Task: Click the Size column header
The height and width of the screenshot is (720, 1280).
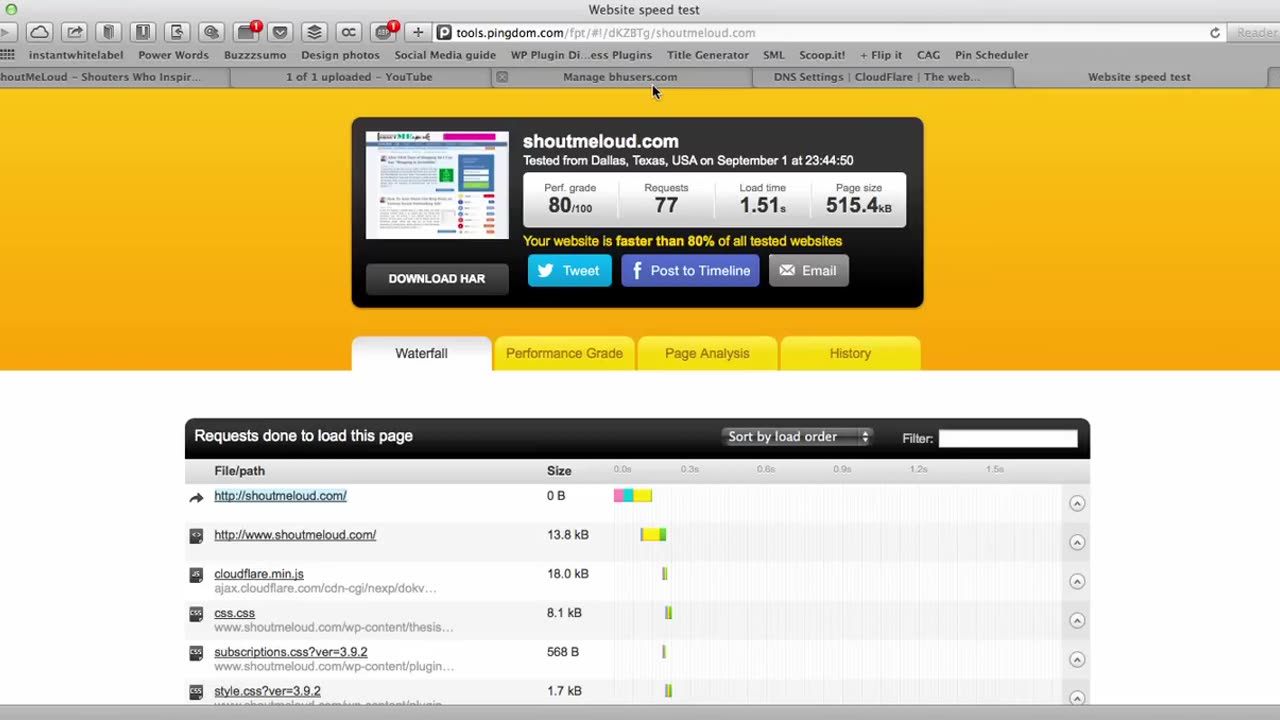Action: (559, 471)
